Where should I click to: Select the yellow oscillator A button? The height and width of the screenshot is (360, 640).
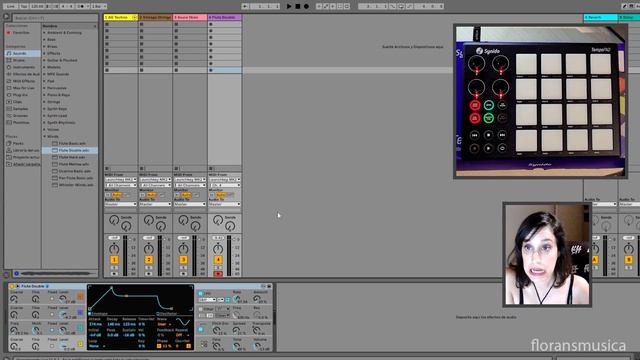click(x=80, y=344)
